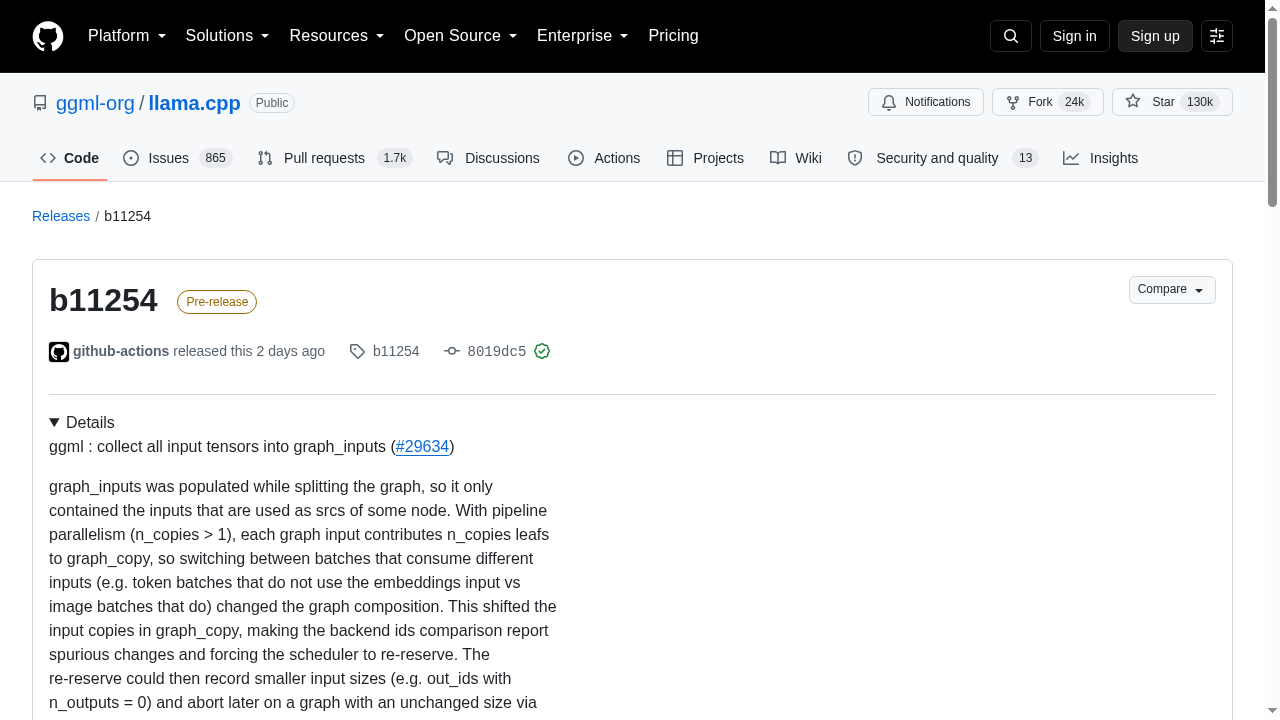Click the Notifications button
The height and width of the screenshot is (720, 1280).
[926, 102]
